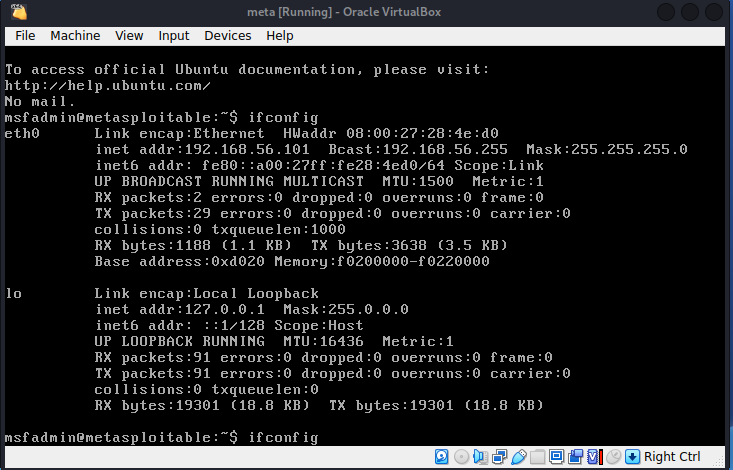Viewport: 733px width, 470px height.
Task: Click the network adapters indicator icon
Action: point(499,456)
